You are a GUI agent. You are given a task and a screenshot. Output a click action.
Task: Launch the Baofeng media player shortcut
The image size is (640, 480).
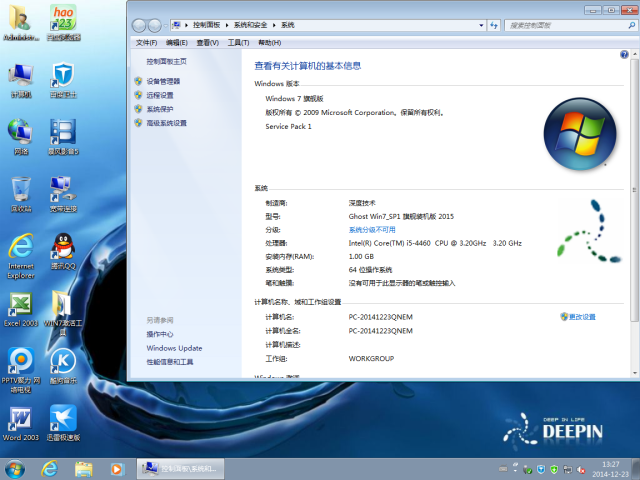pos(63,137)
